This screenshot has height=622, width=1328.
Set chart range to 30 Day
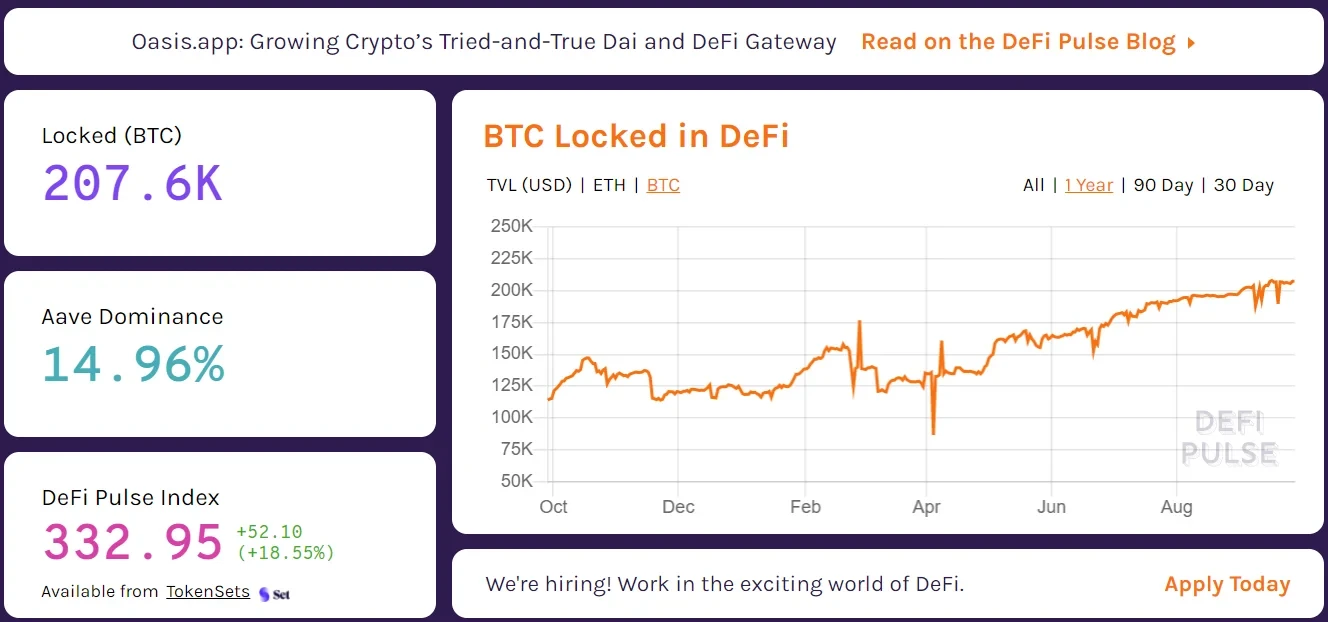(x=1244, y=185)
